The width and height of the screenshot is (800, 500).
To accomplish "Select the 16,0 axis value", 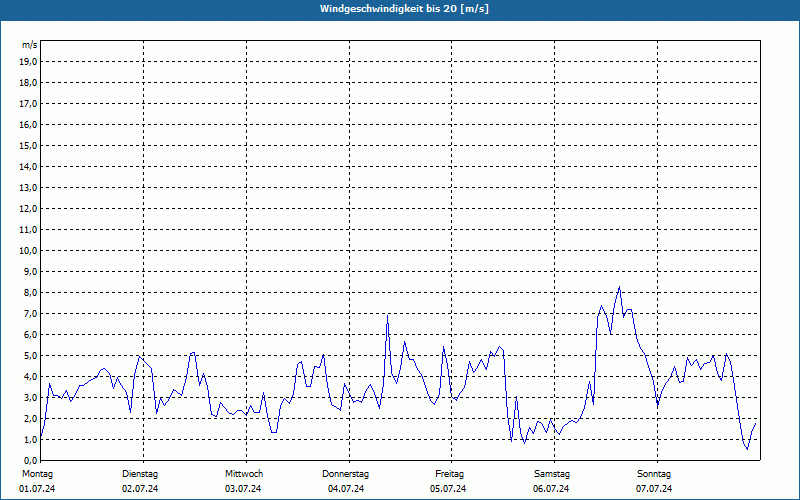I will (x=28, y=124).
